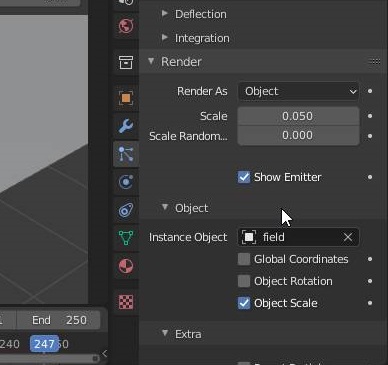Expand the Integration panel
388x365 pixels.
(x=165, y=37)
